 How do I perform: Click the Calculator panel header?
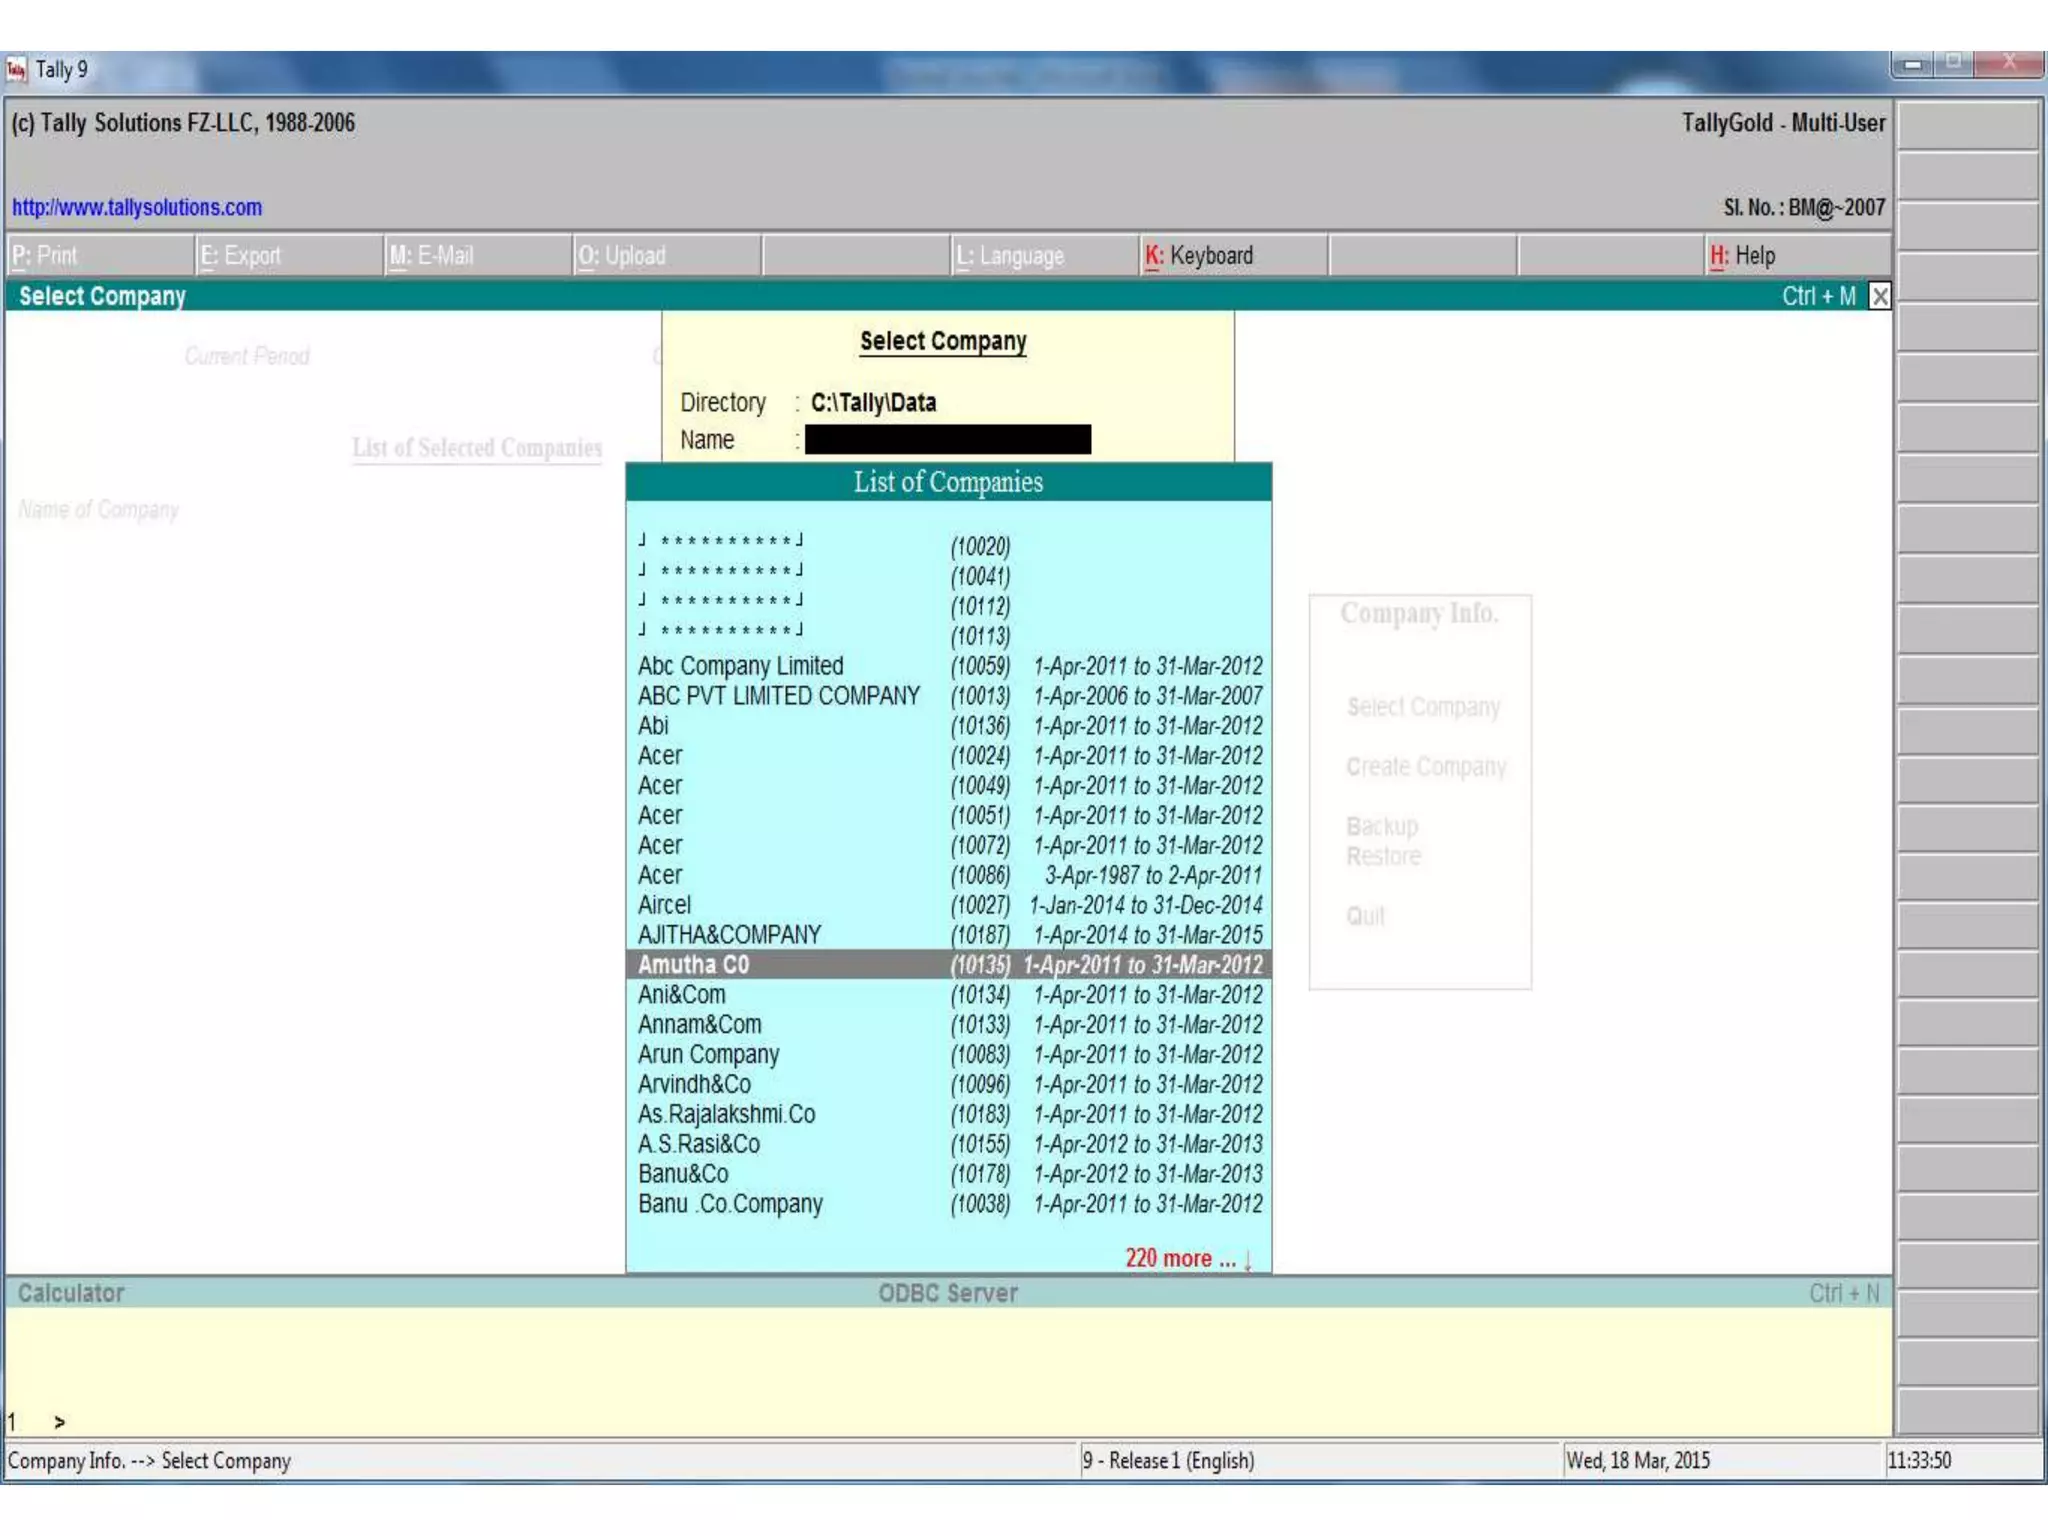(x=71, y=1293)
